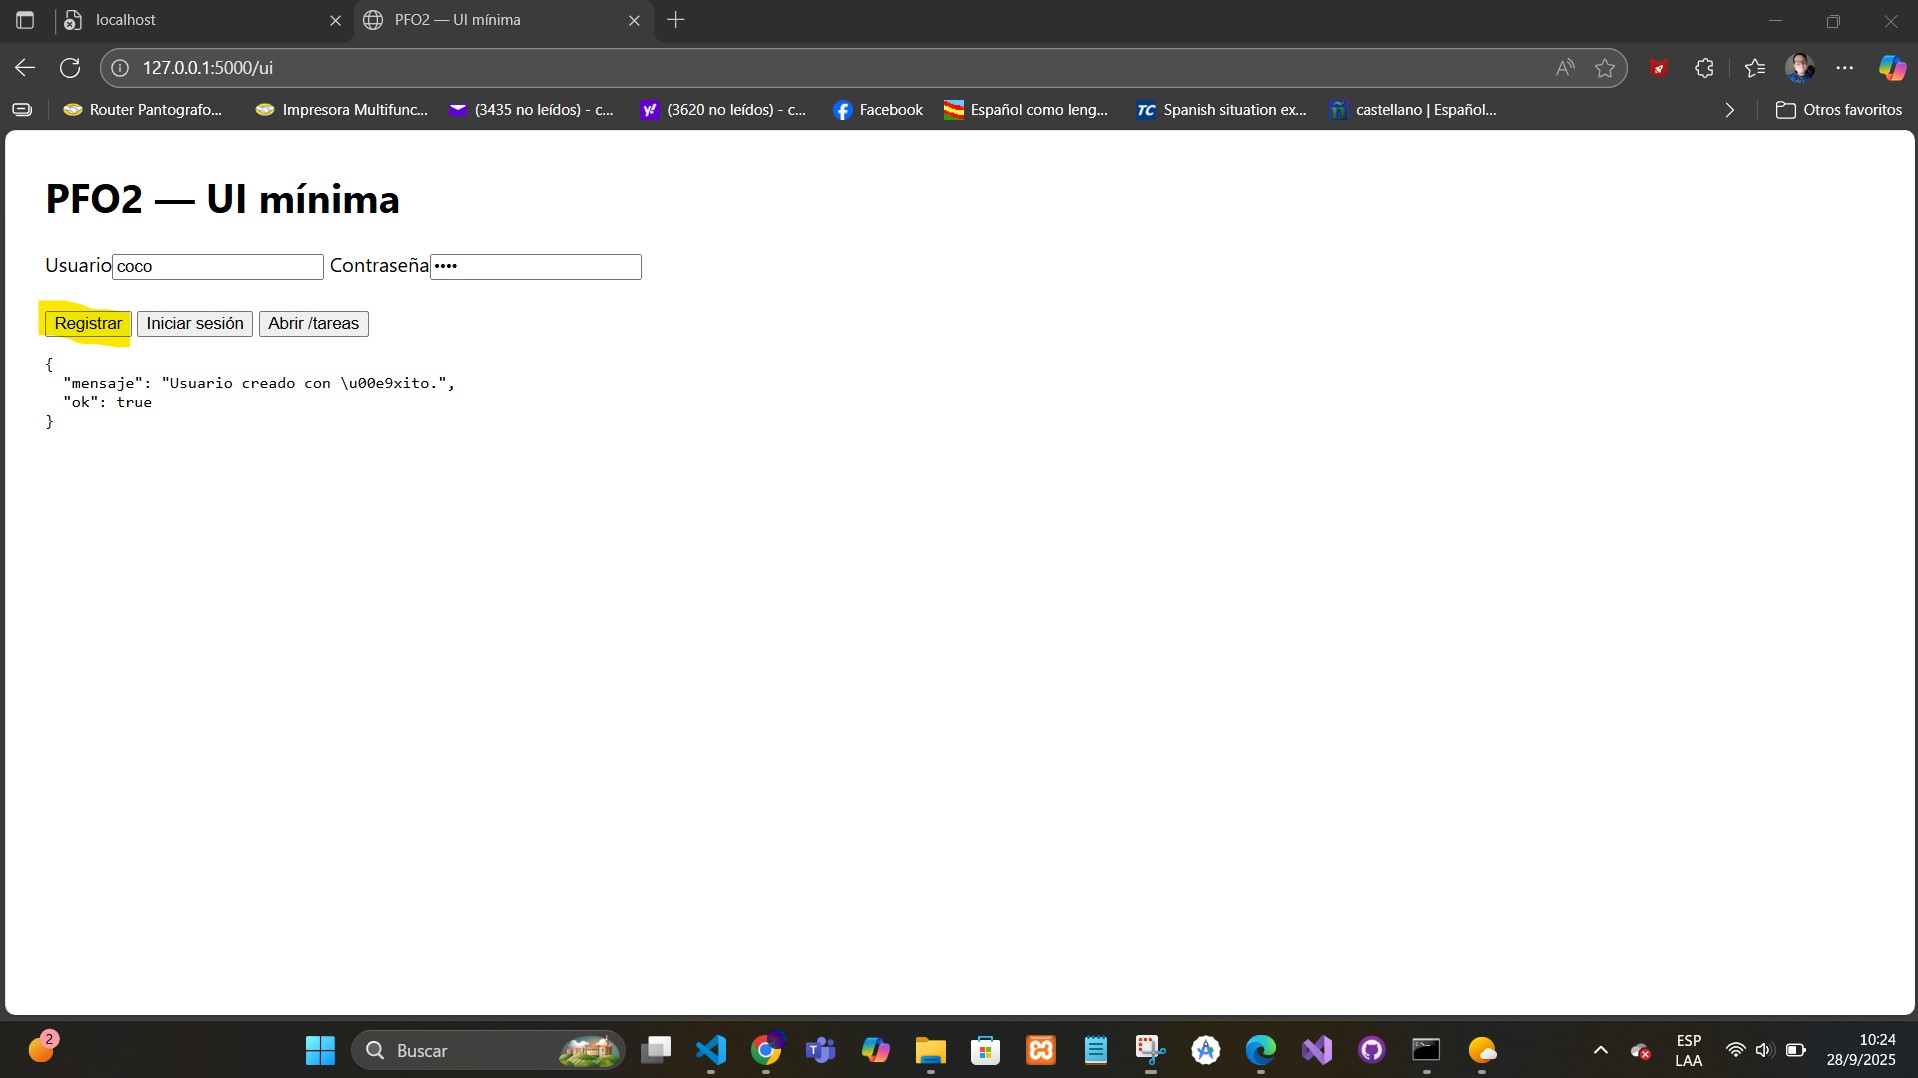Open the Otros favoritos folder
This screenshot has height=1078, width=1918.
point(1838,110)
